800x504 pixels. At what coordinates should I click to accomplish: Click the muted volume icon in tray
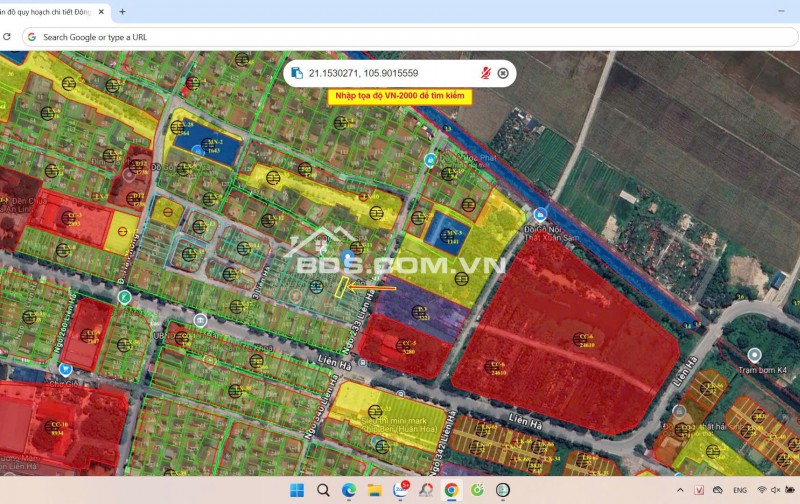coord(776,490)
